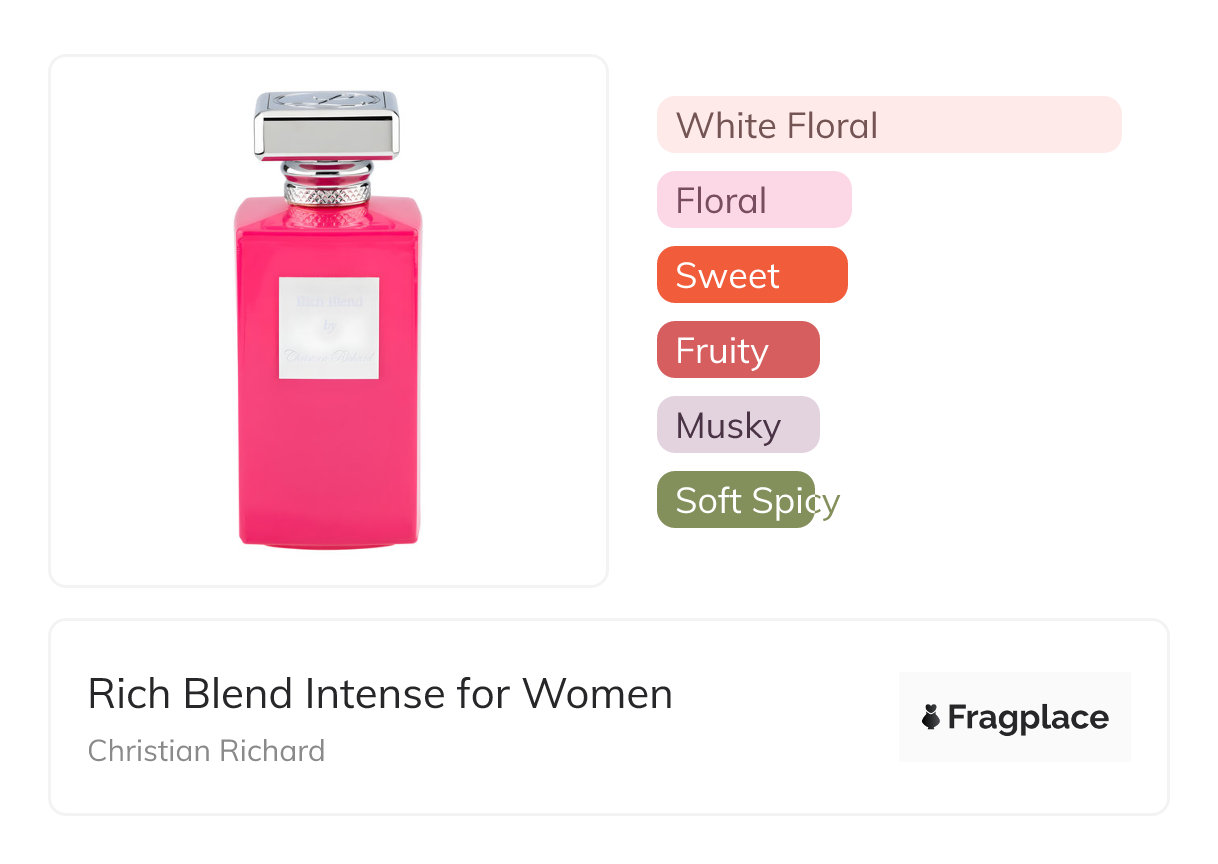Open the Rich Blend Intense for Women title
1218x864 pixels.
click(x=380, y=694)
